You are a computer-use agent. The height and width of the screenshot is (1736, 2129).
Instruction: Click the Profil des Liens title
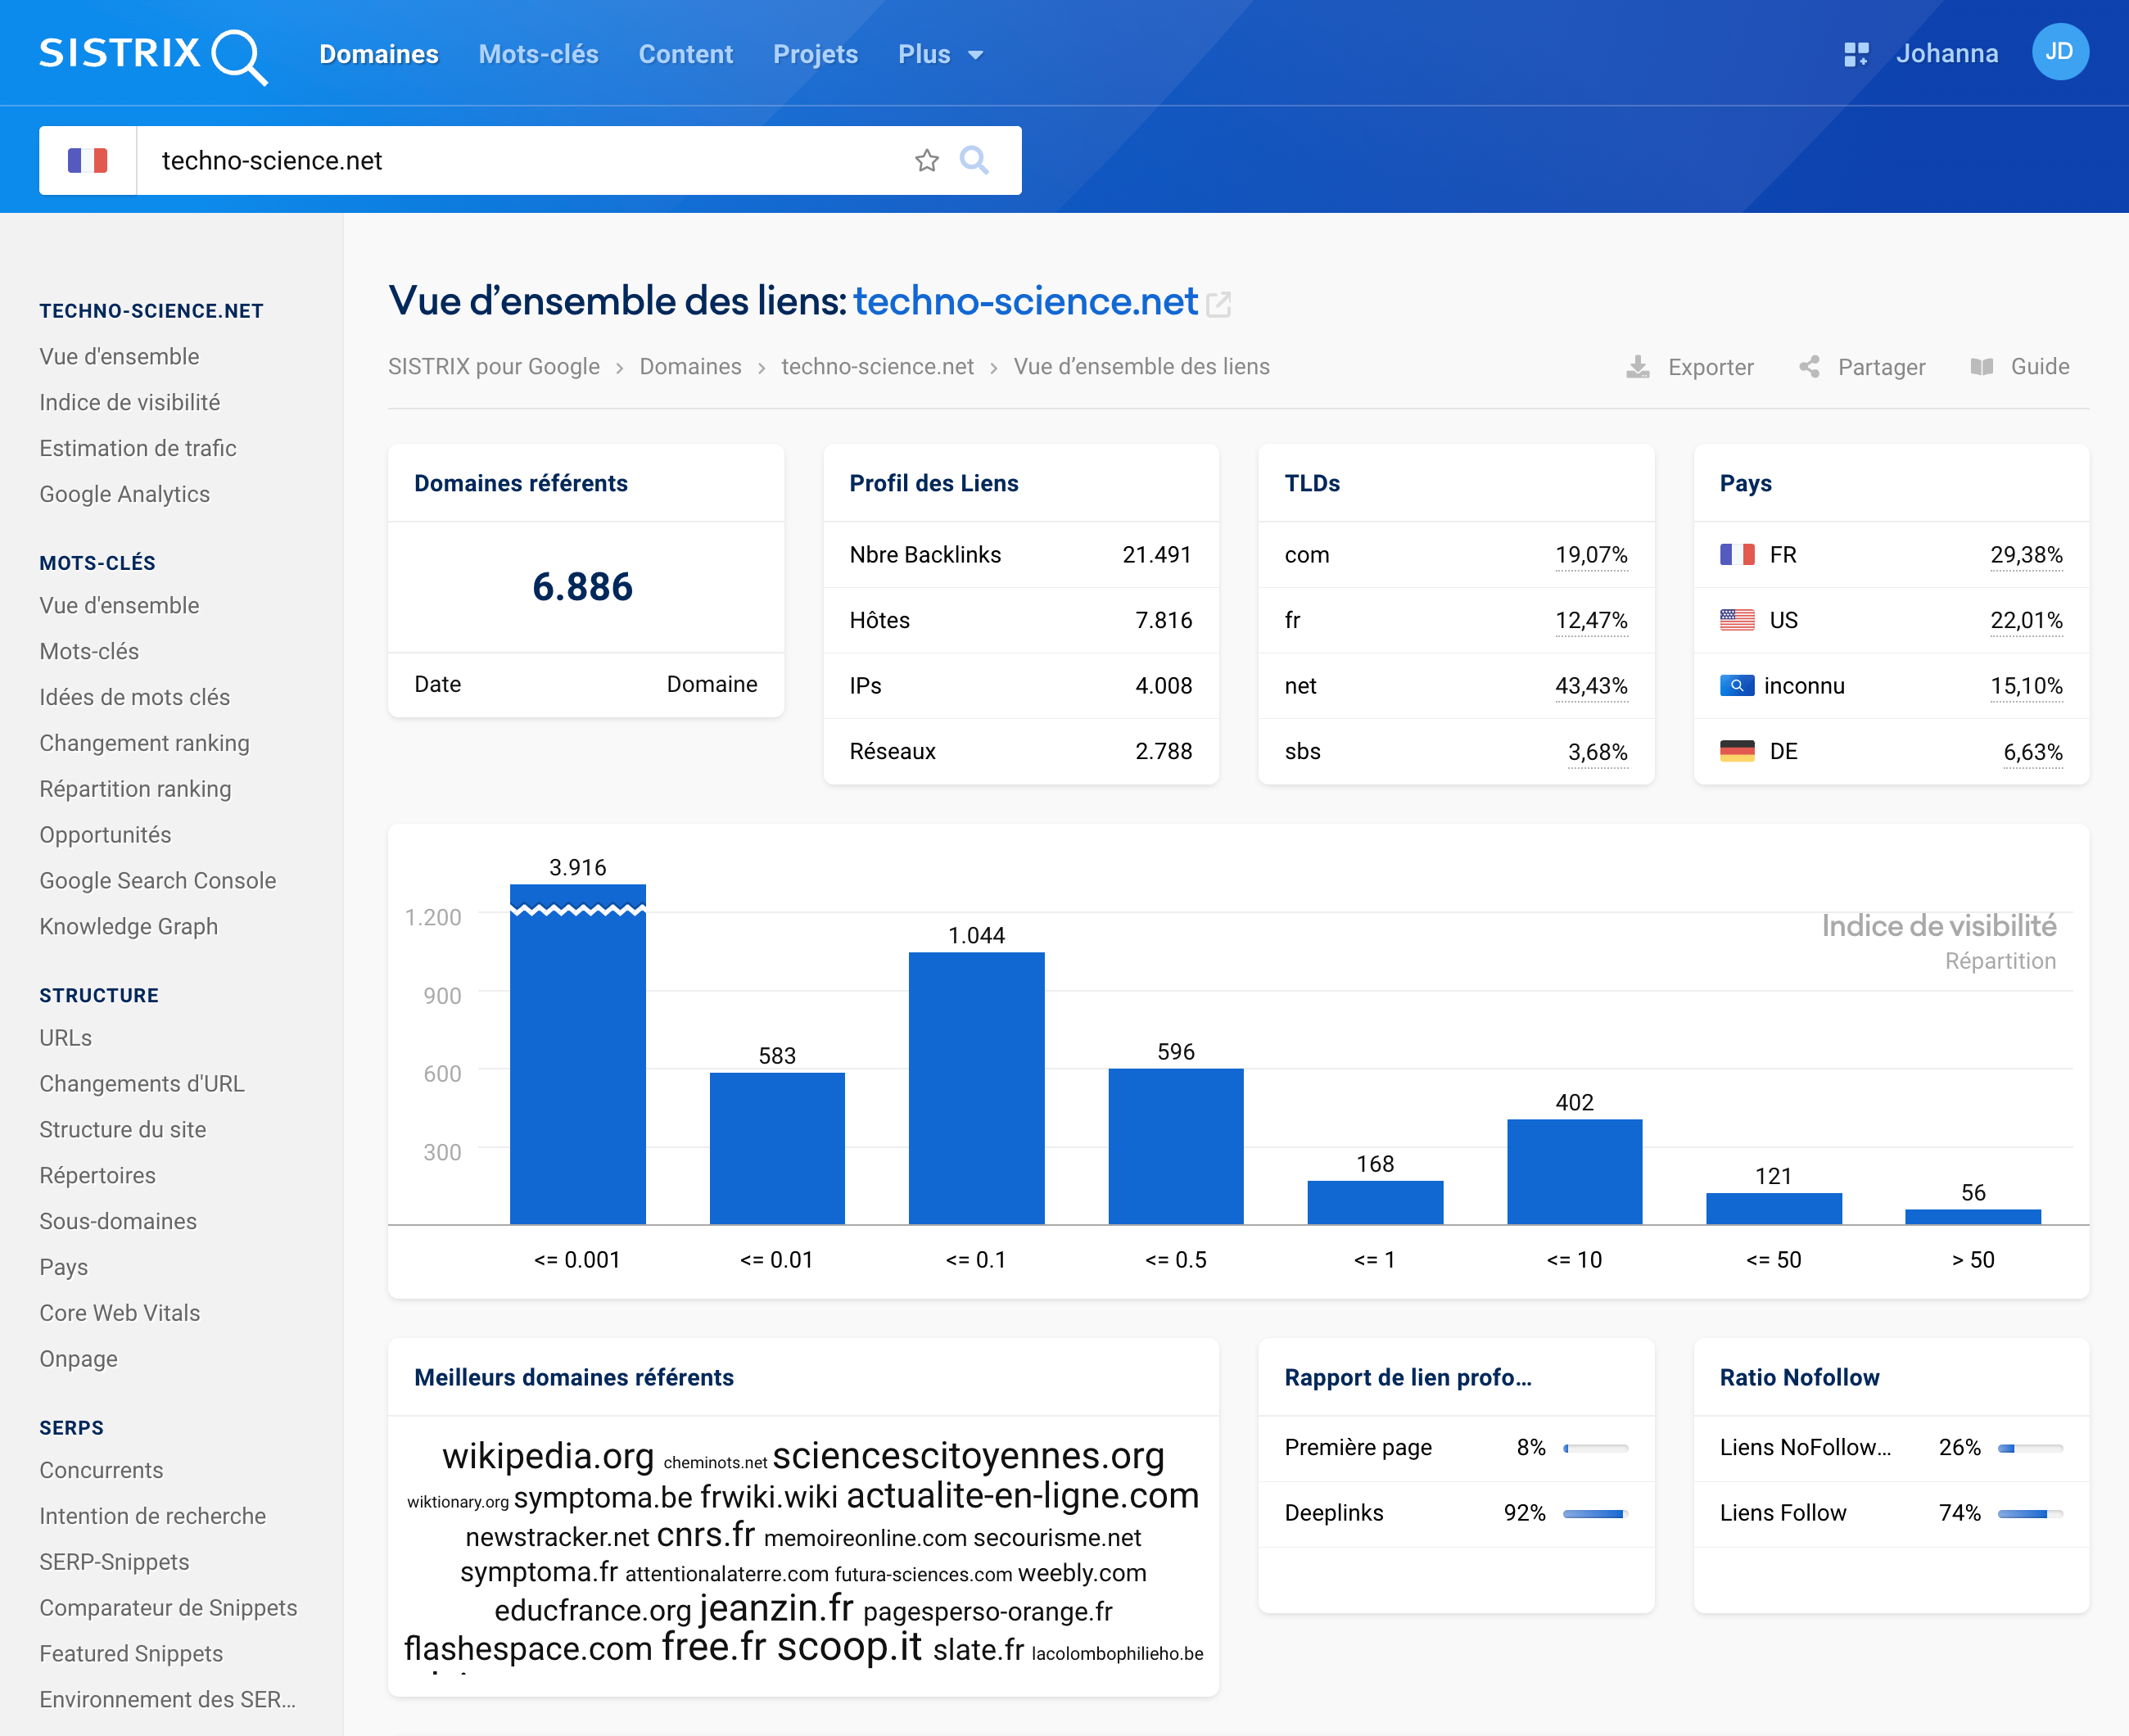934,483
